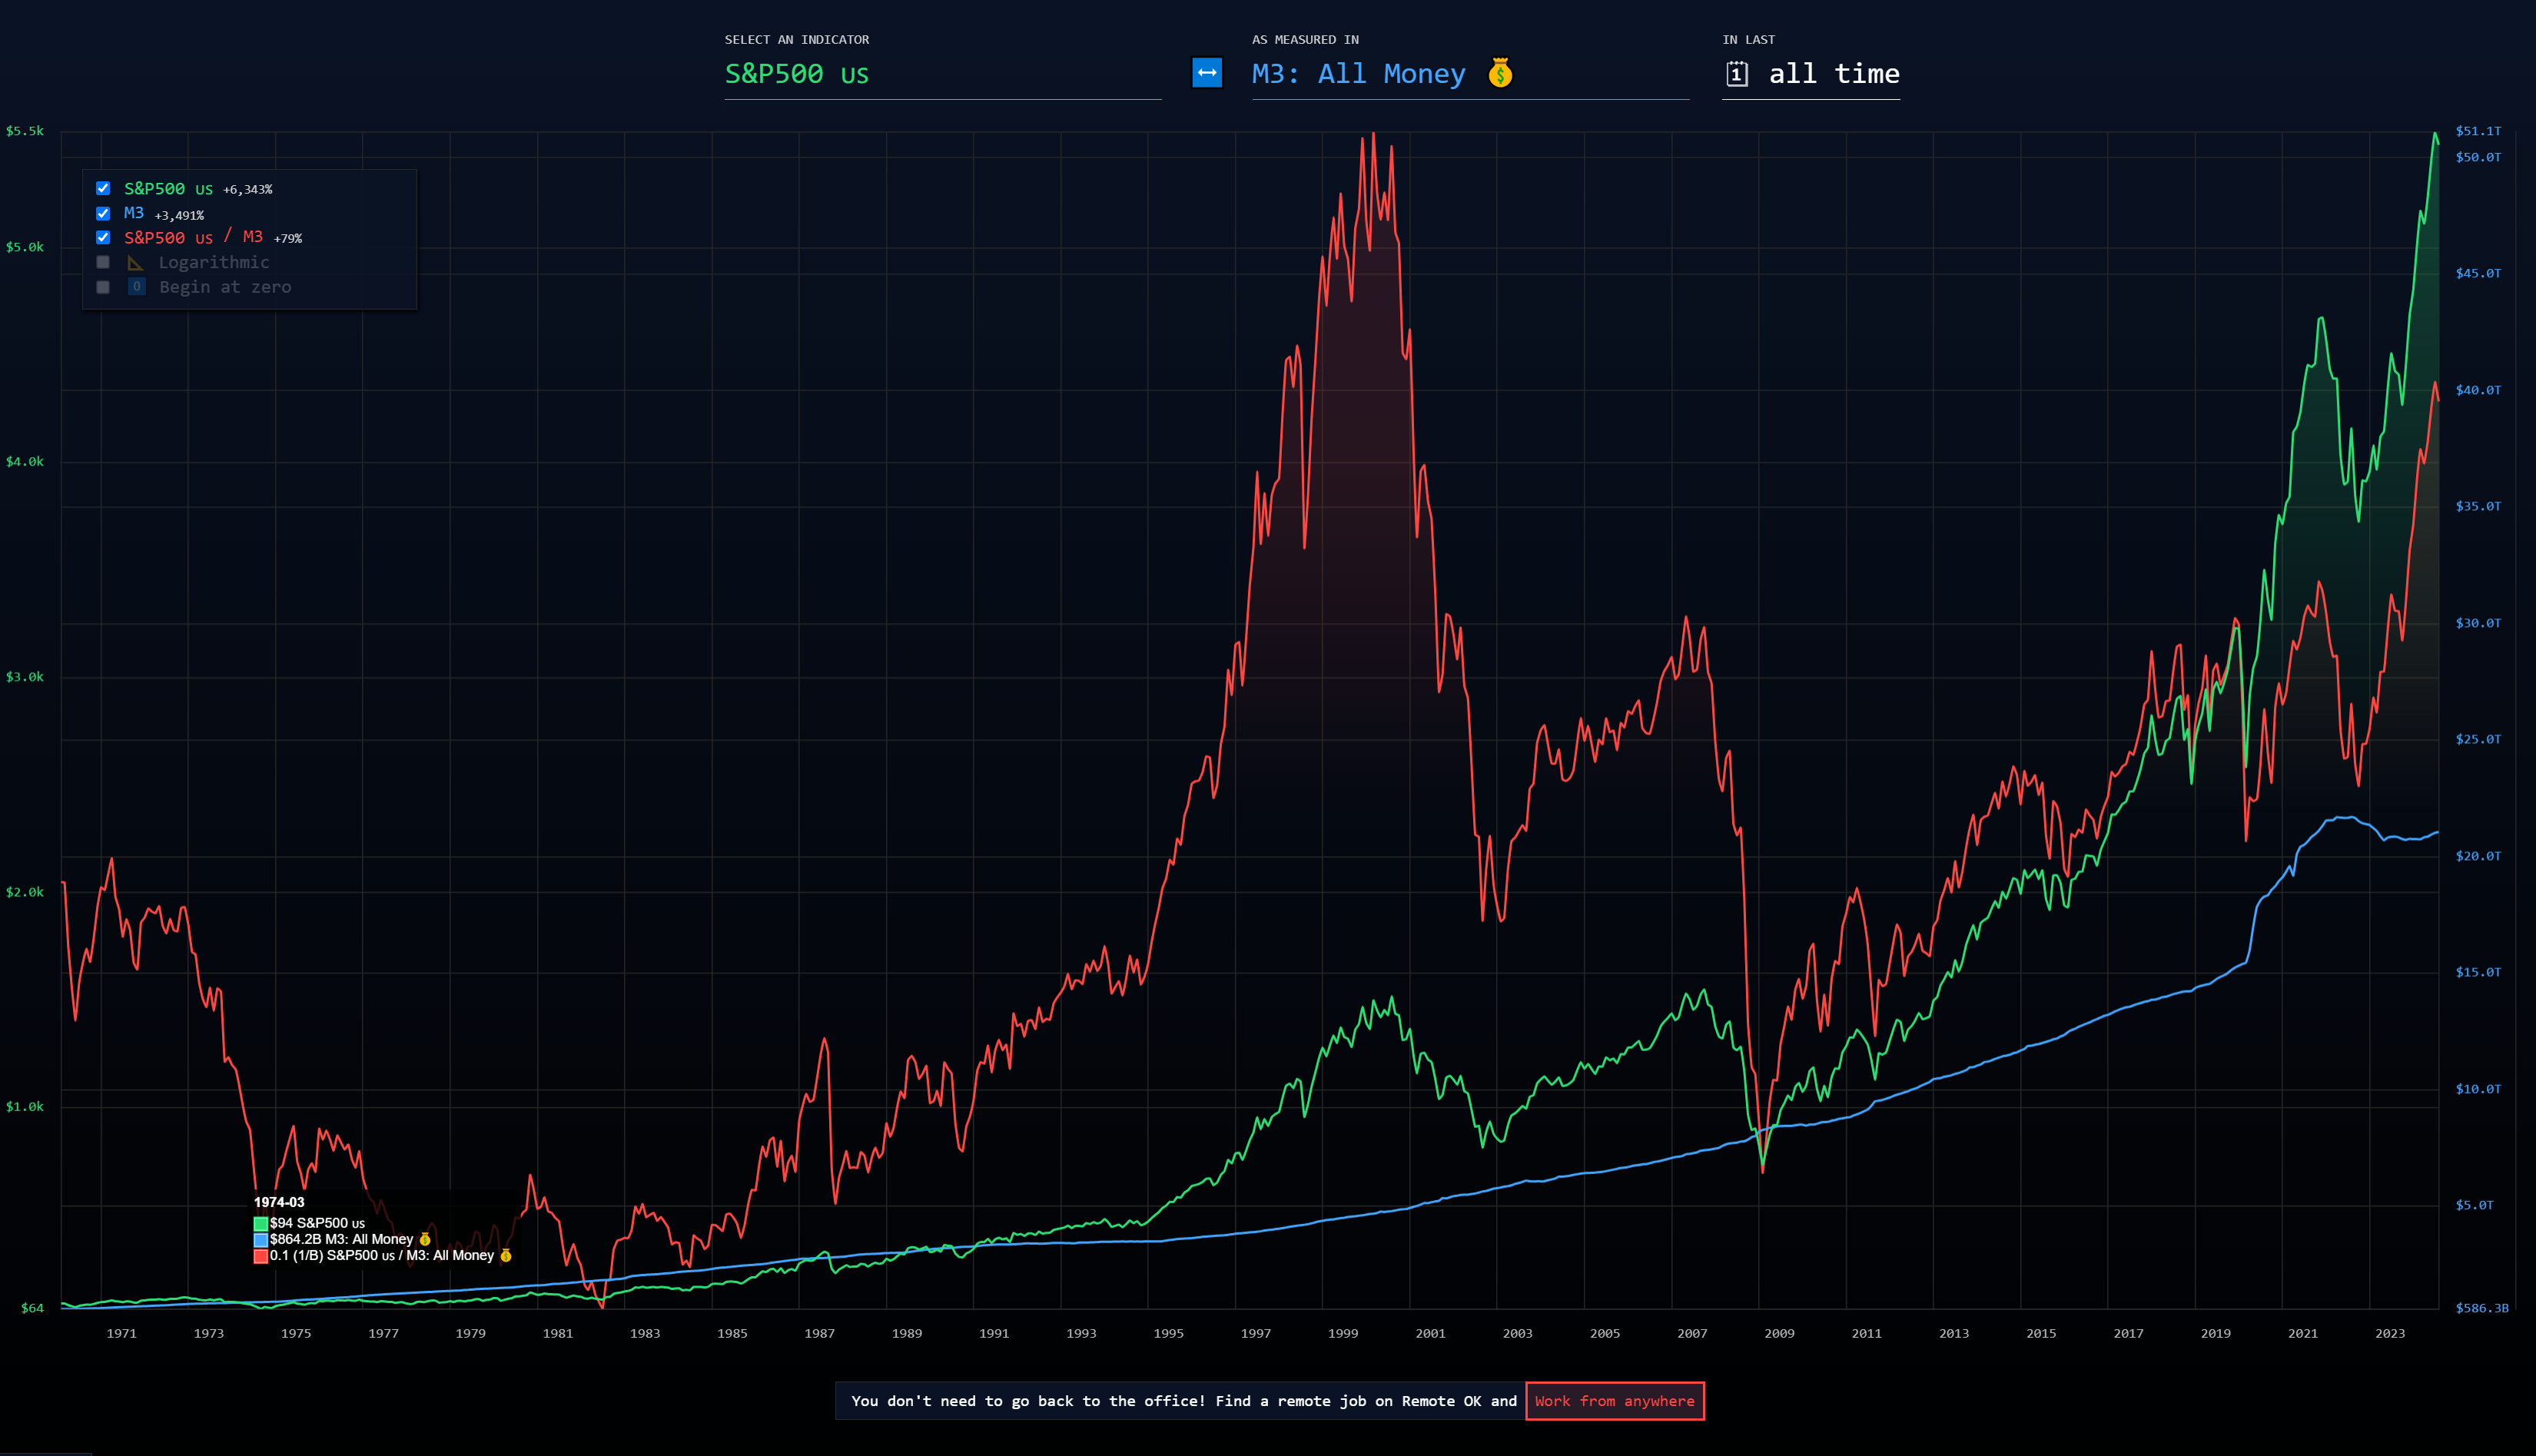Uncheck the S&P500 us series checkbox
Screen dimensions: 2536x1456
(103, 188)
